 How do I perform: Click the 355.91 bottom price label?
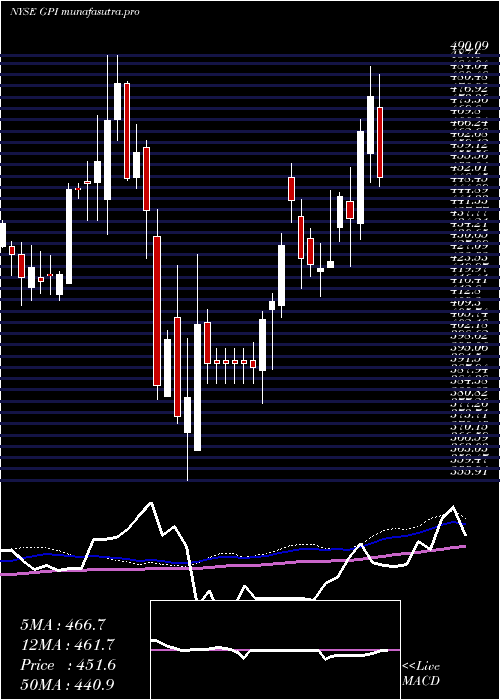(467, 470)
